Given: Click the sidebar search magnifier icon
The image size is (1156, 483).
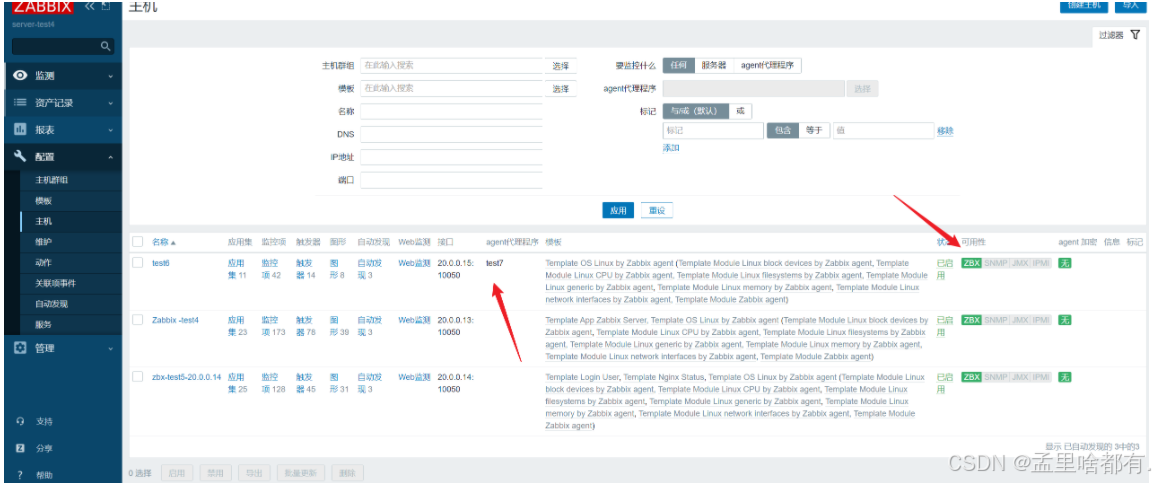Looking at the screenshot, I should click(x=105, y=46).
